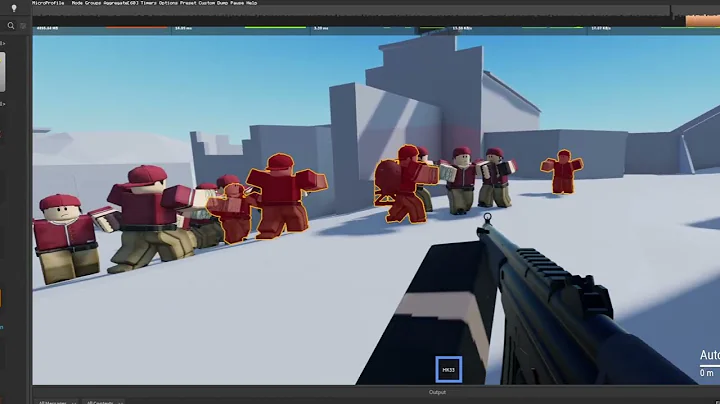Click Pause in the MicroProfiler bar
This screenshot has width=720, height=404.
click(237, 3)
